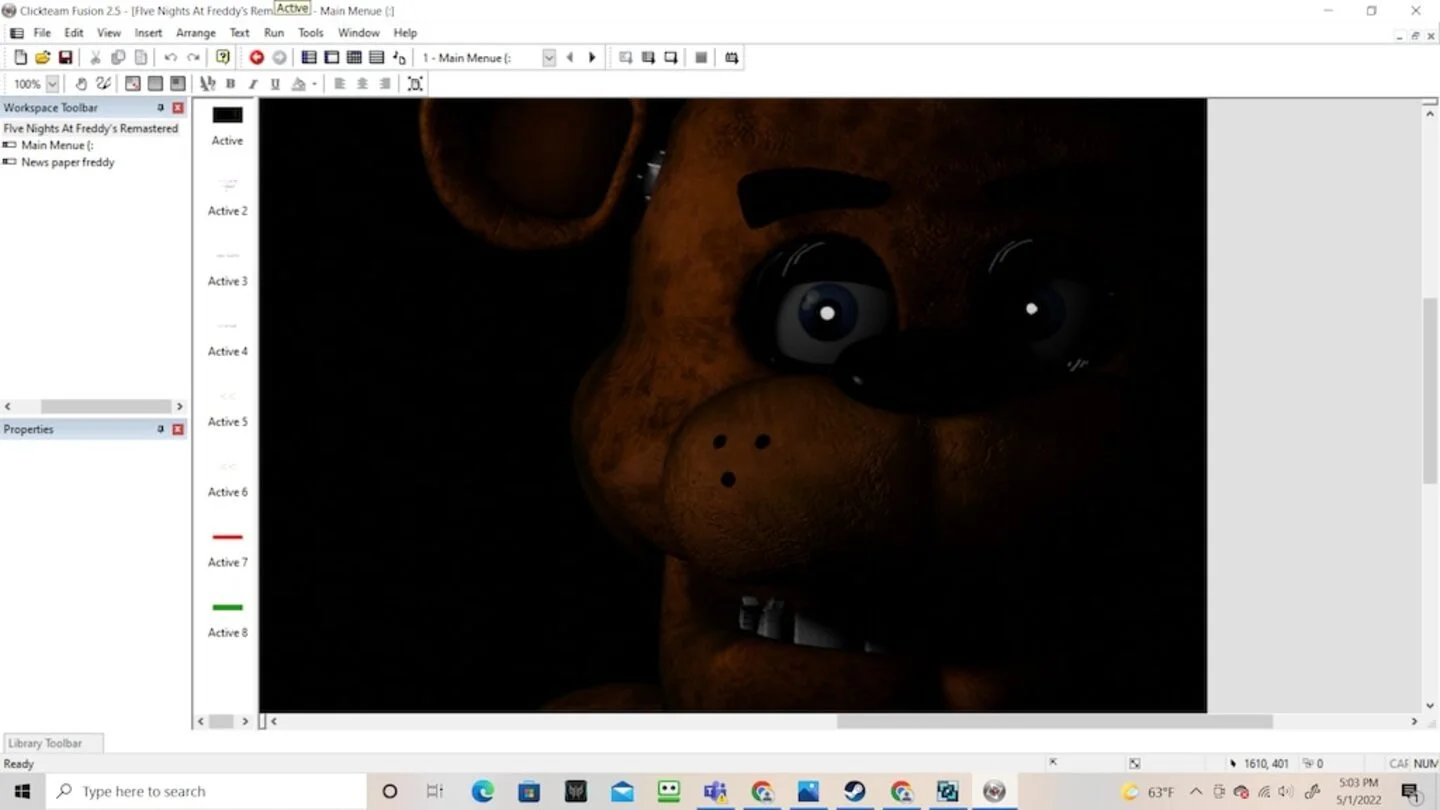
Task: Select the 'News paper freddy' frame
Action: [x=68, y=162]
